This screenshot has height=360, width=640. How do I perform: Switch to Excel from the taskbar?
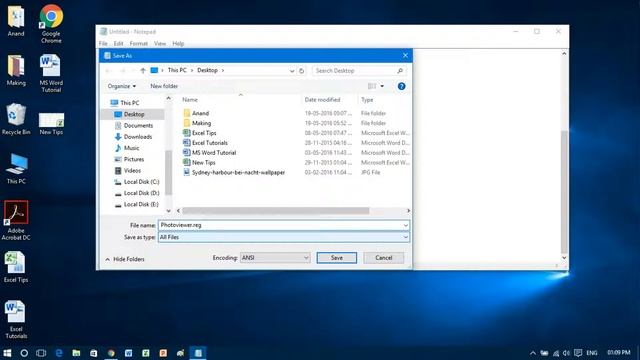coord(146,353)
